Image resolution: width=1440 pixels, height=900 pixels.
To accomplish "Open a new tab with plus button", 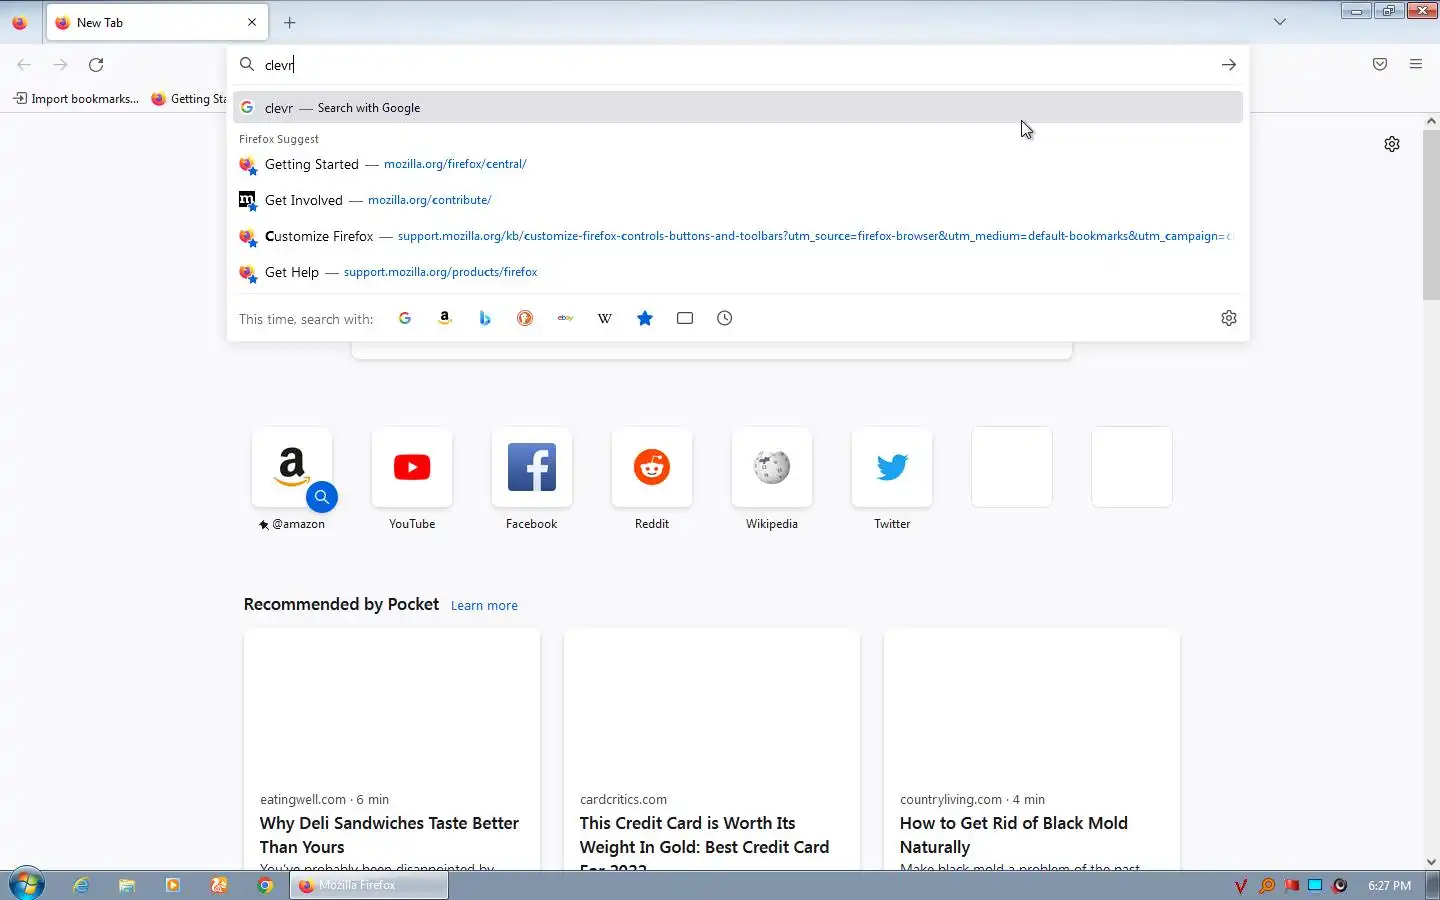I will click(x=289, y=22).
